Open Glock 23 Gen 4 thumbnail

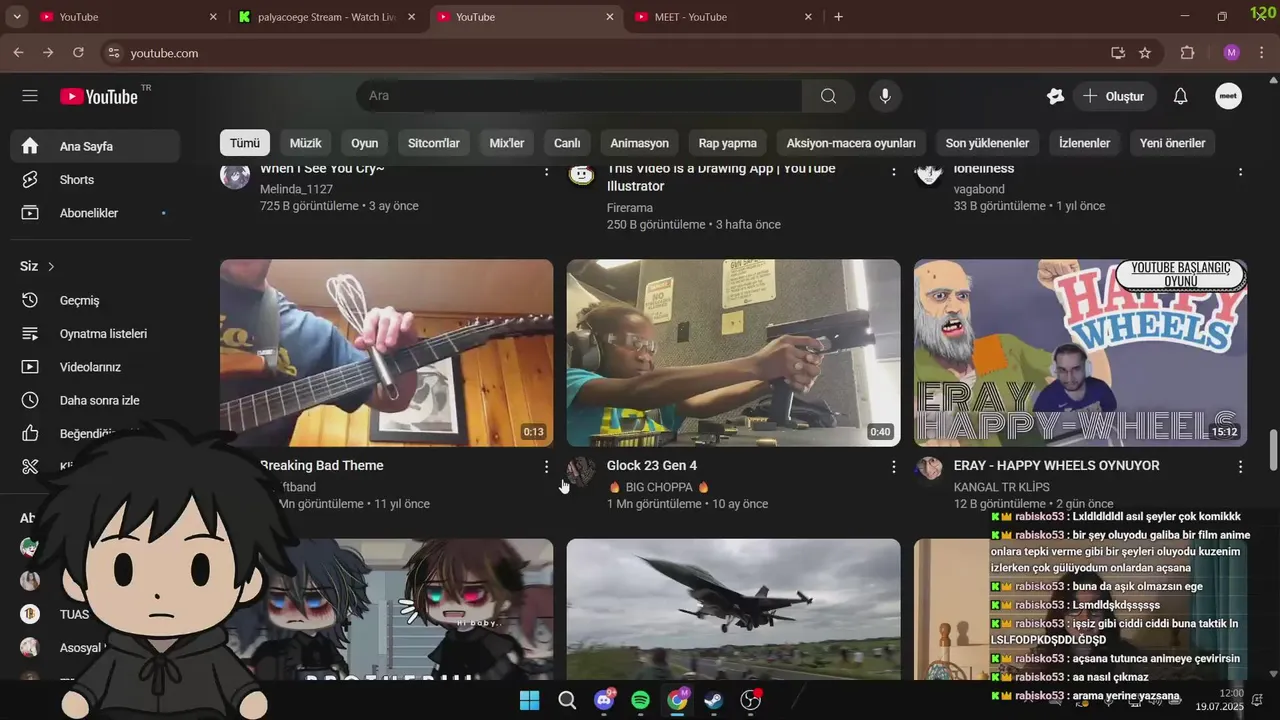(x=733, y=353)
